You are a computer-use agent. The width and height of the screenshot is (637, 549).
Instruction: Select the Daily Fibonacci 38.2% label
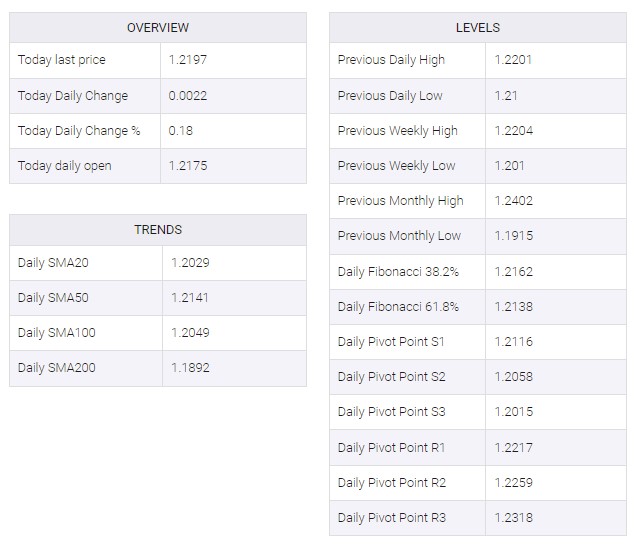pos(398,271)
